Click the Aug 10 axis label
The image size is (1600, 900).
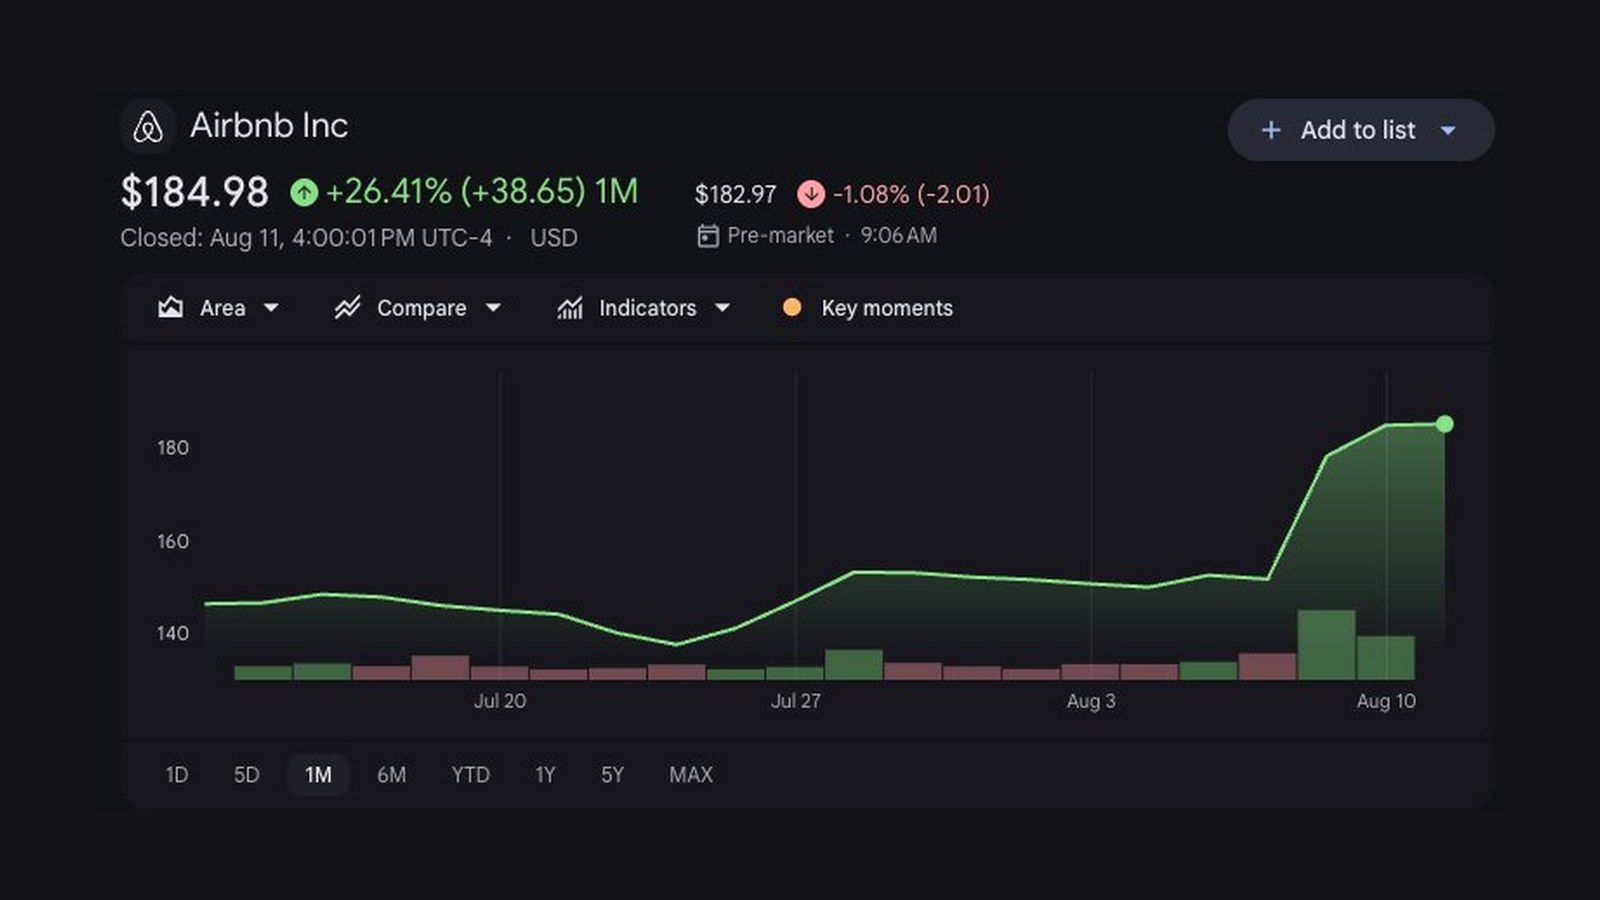[1386, 701]
